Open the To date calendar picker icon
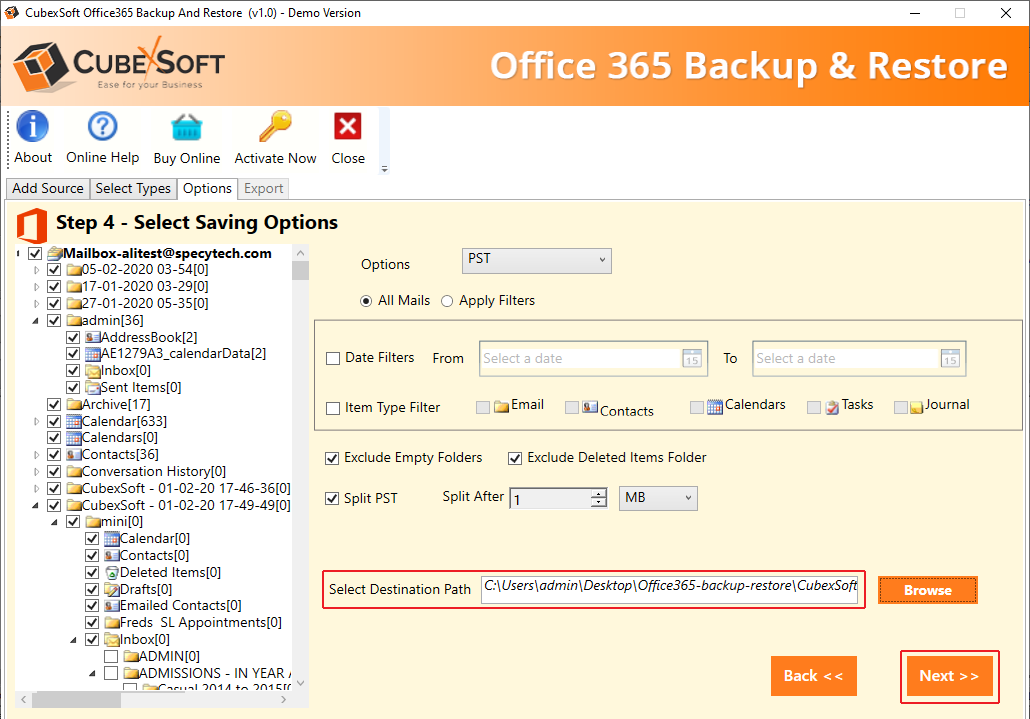This screenshot has height=719, width=1030. pyautogui.click(x=950, y=359)
